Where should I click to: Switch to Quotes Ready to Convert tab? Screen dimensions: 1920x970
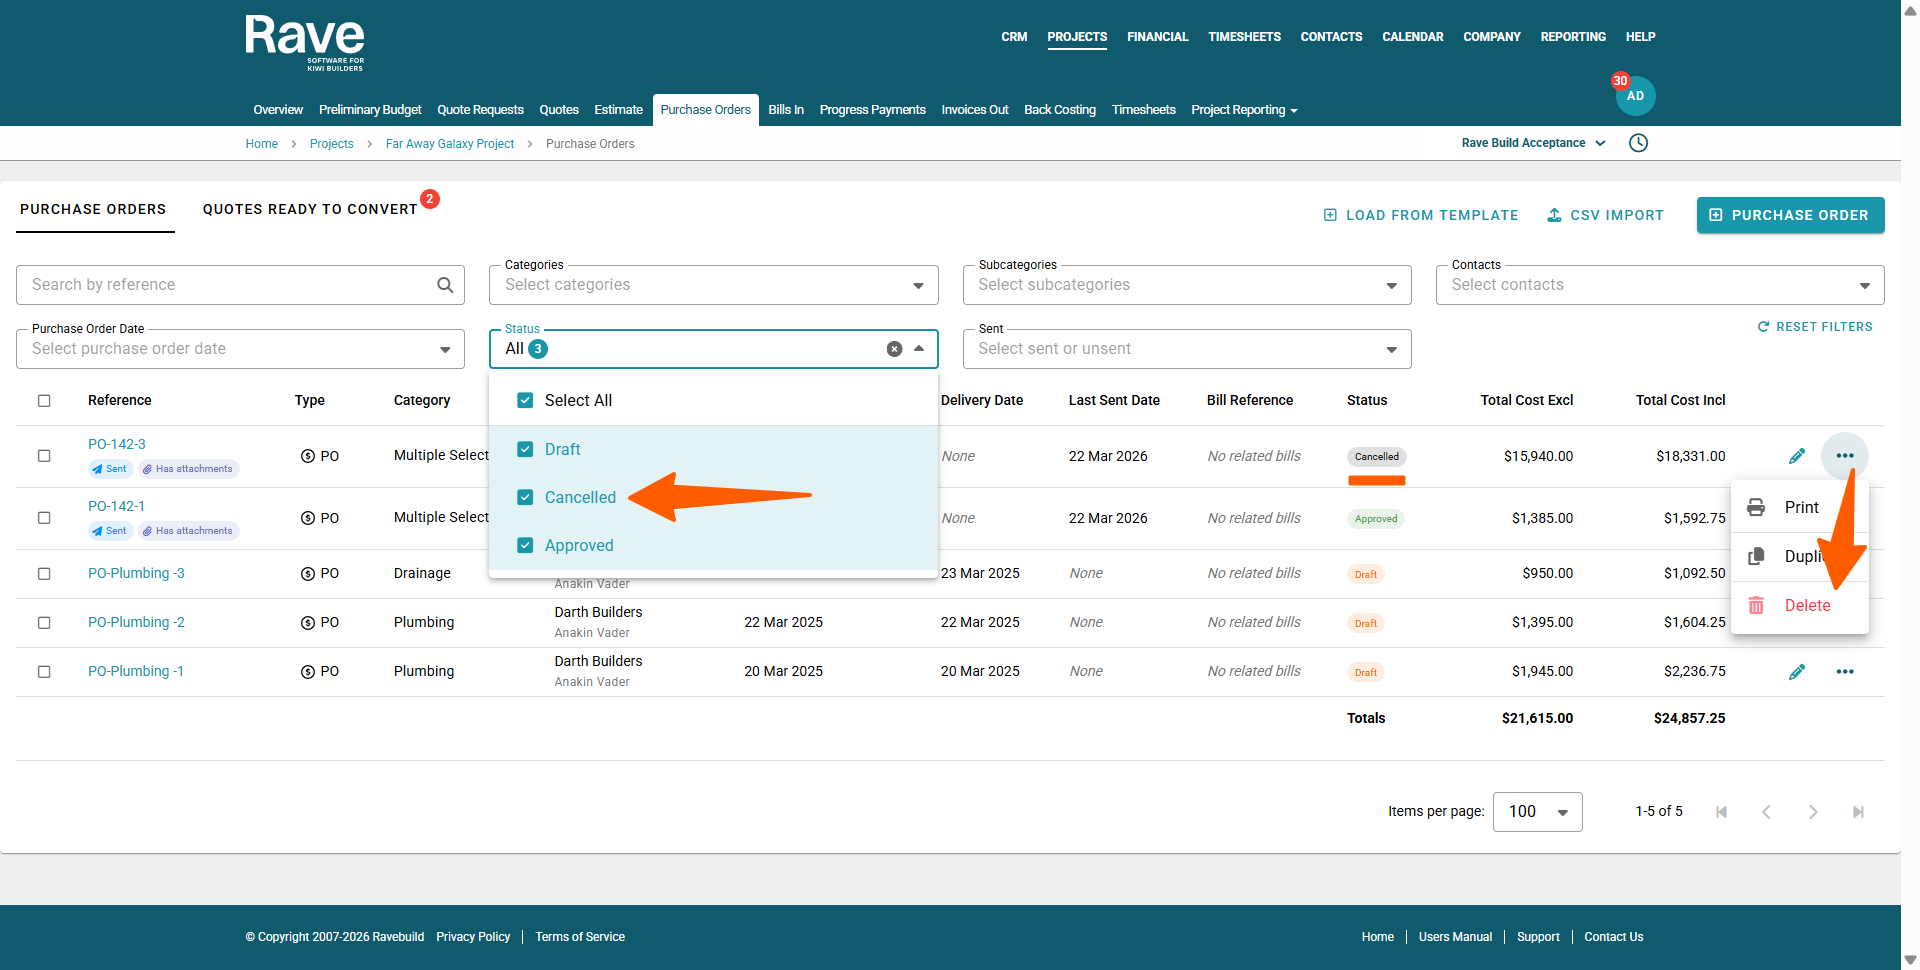click(310, 209)
